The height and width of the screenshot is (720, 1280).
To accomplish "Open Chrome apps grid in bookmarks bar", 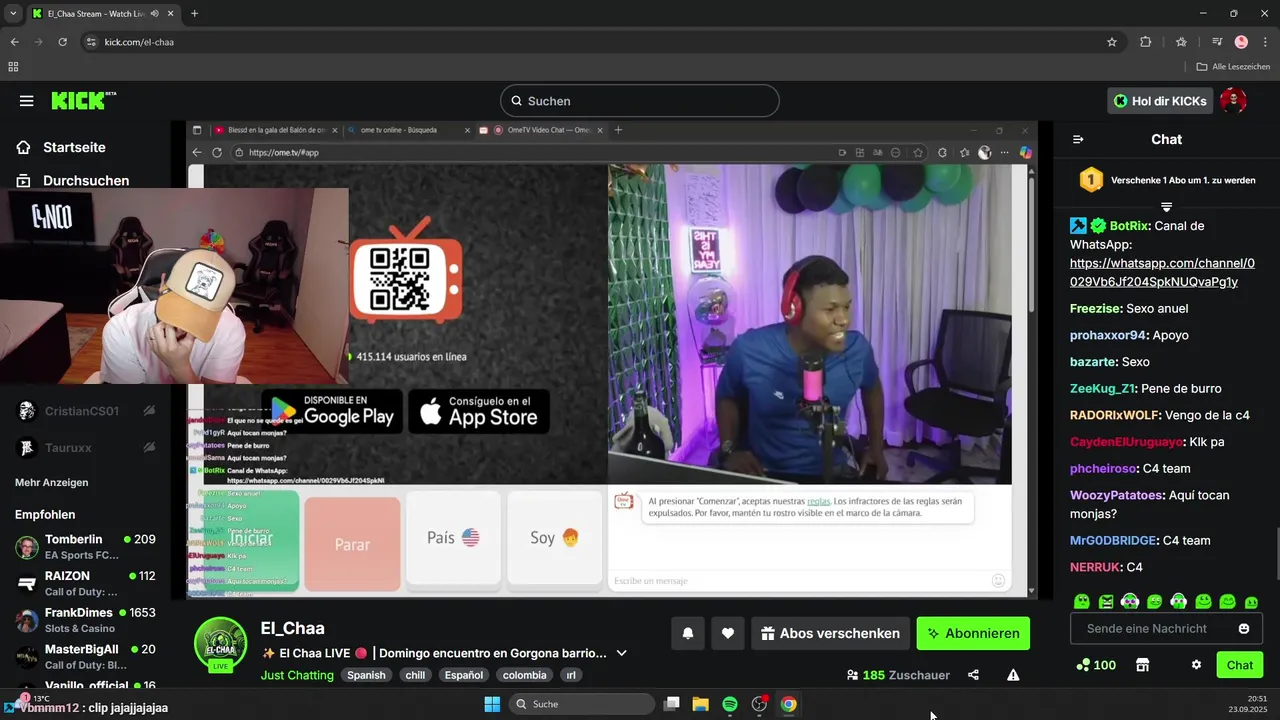I will [x=13, y=67].
